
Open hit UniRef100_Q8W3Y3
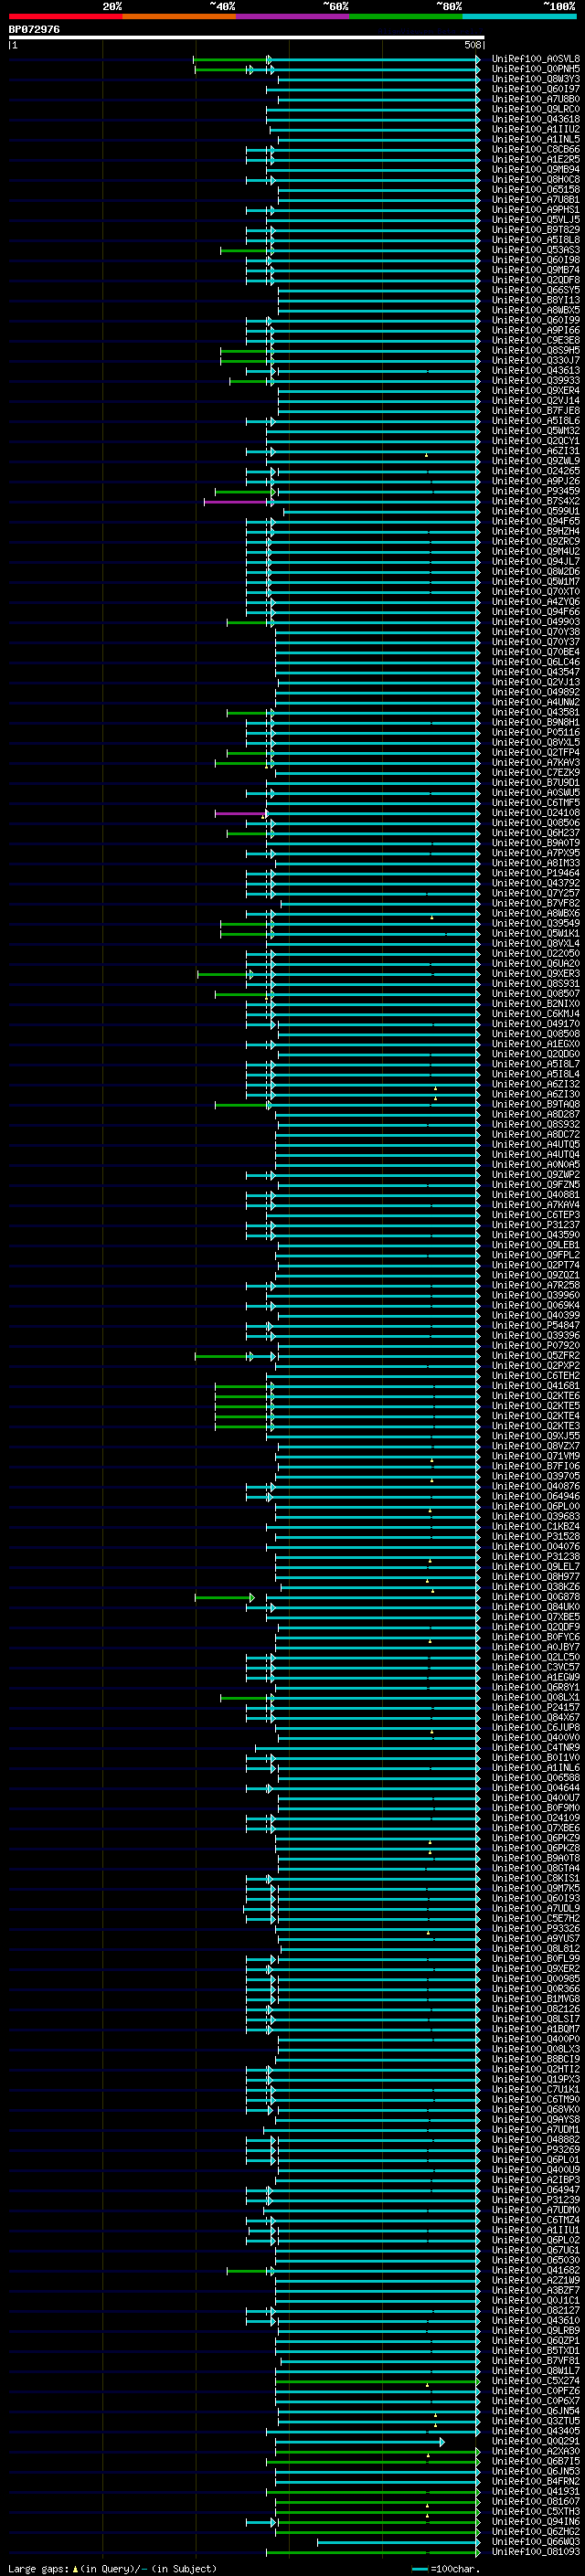click(x=536, y=79)
